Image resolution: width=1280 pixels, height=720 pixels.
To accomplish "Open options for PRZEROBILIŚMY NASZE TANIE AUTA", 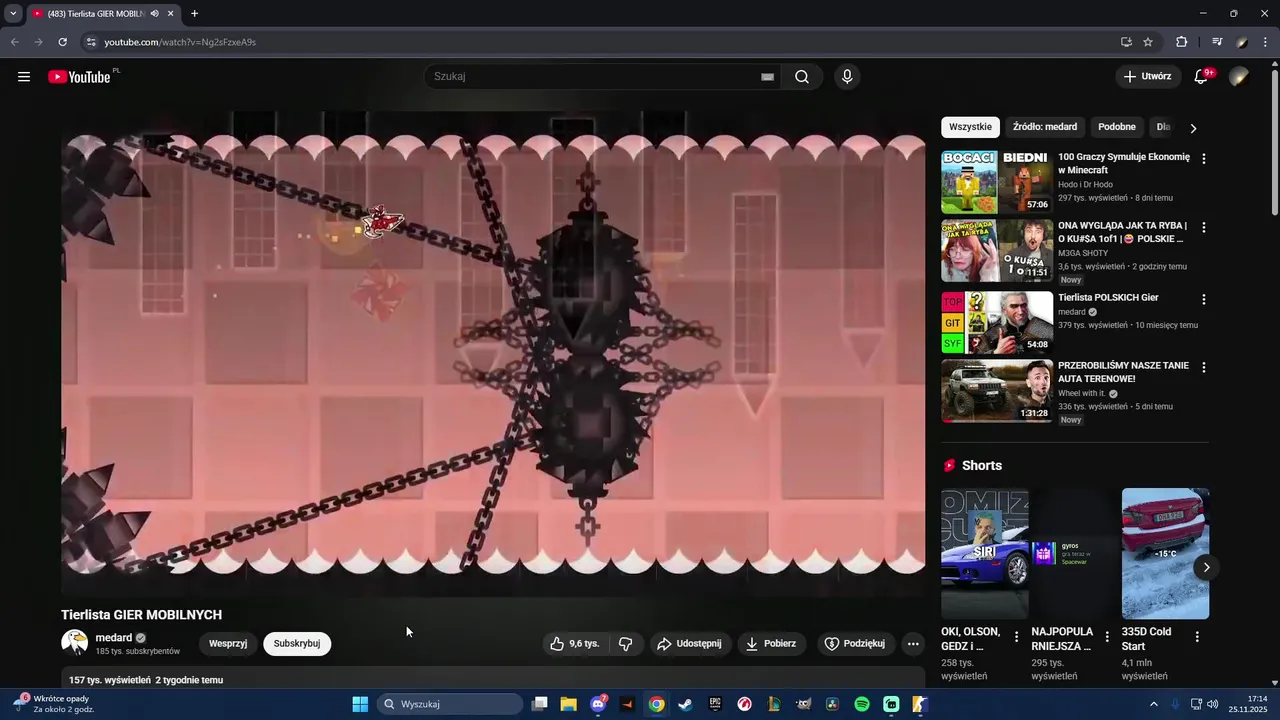I will (x=1204, y=368).
